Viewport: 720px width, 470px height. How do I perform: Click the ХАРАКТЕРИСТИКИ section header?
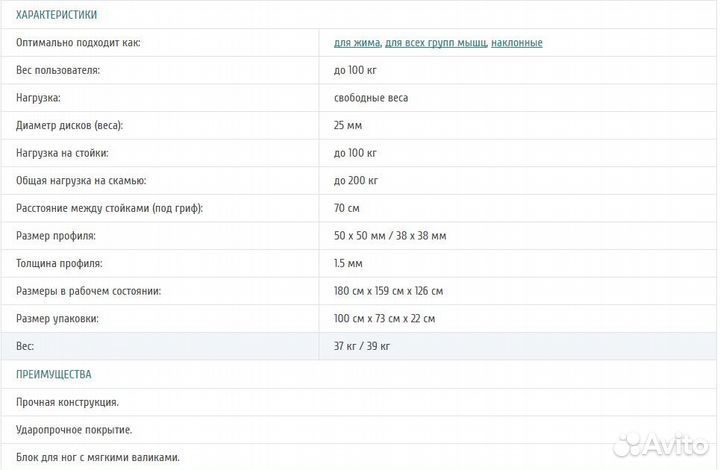[57, 15]
